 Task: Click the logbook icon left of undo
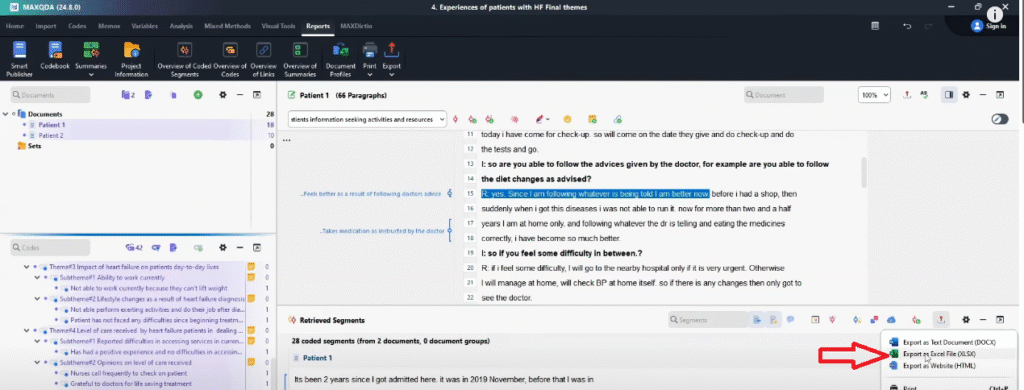tap(874, 26)
